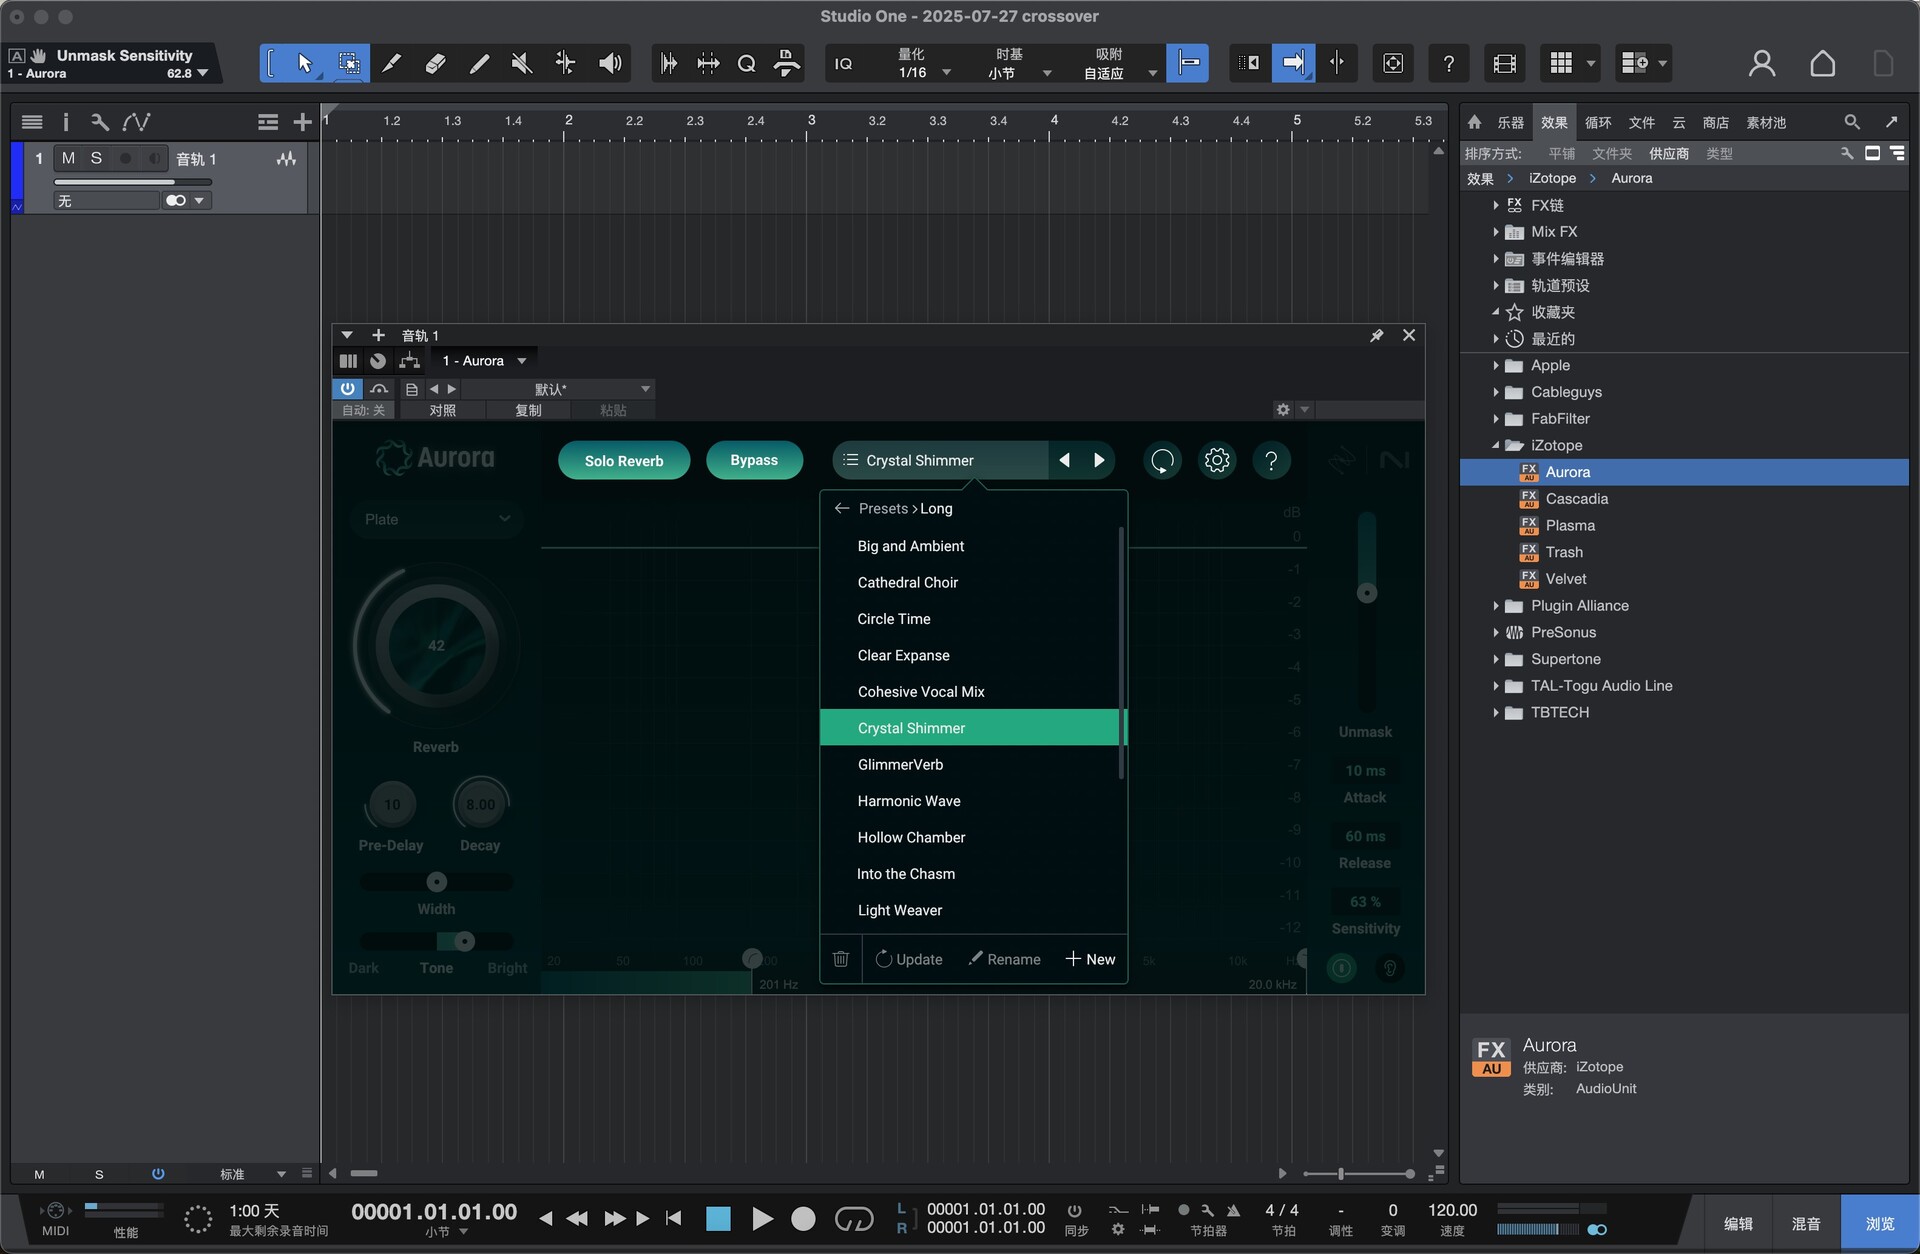This screenshot has height=1254, width=1920.
Task: Open Aurora settings gear
Action: (1217, 460)
